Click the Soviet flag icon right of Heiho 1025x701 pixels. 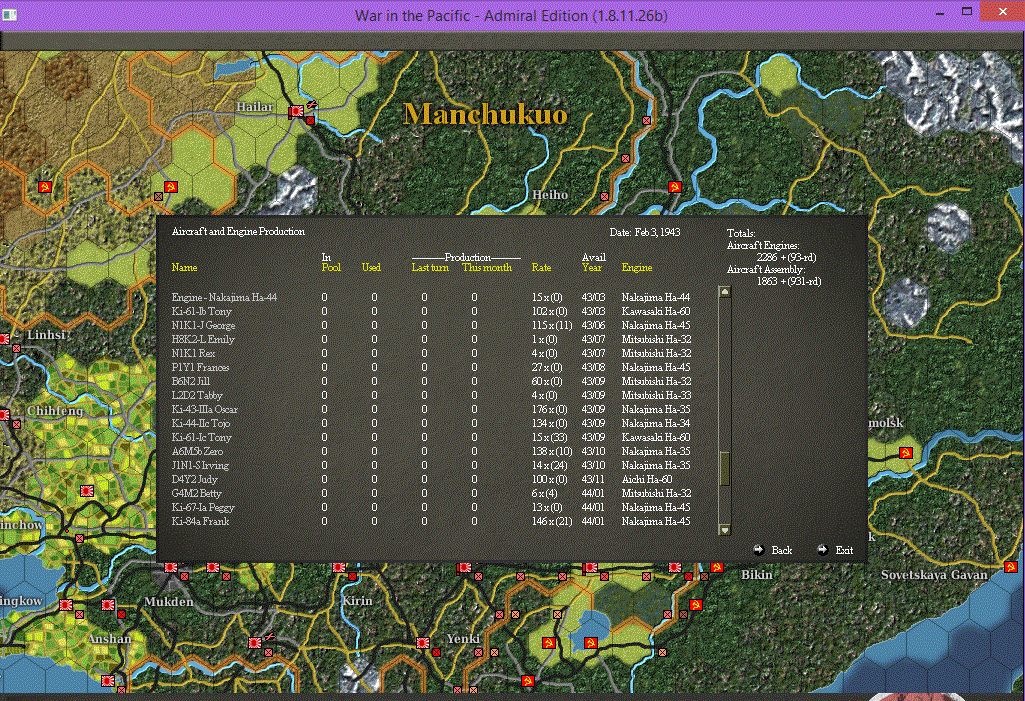[x=675, y=187]
